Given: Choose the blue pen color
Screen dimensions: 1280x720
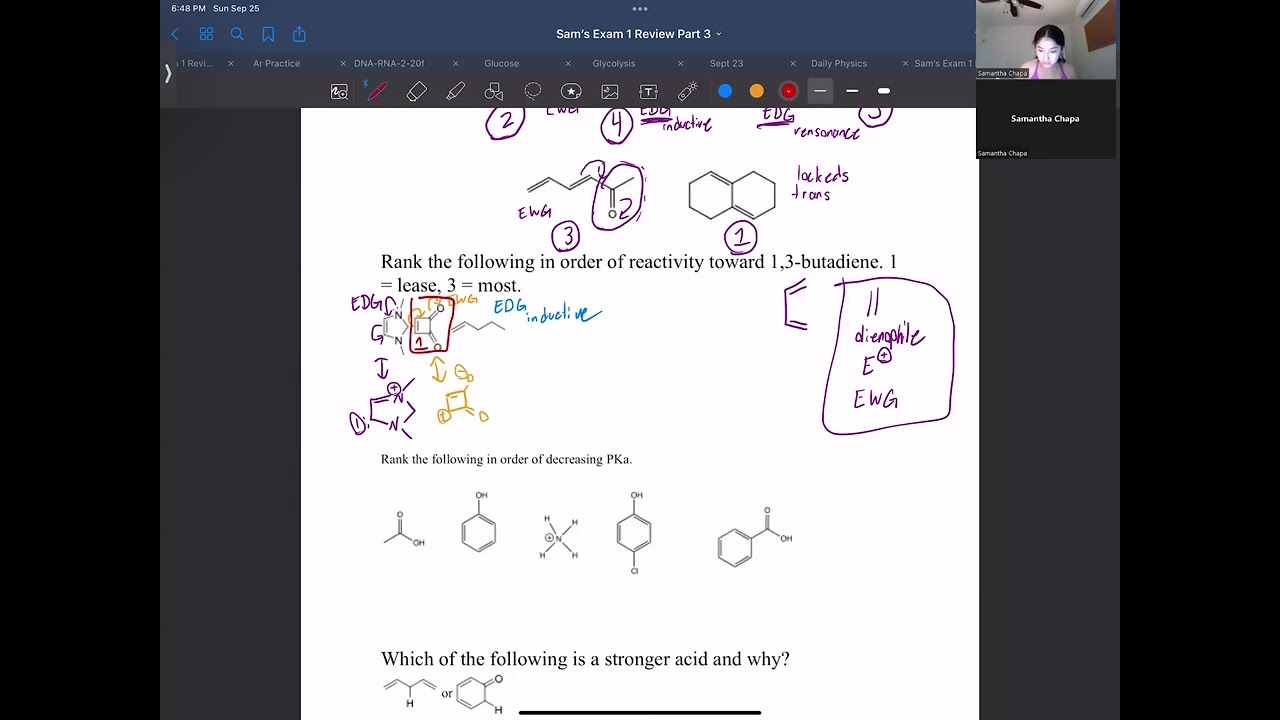Looking at the screenshot, I should coord(725,91).
